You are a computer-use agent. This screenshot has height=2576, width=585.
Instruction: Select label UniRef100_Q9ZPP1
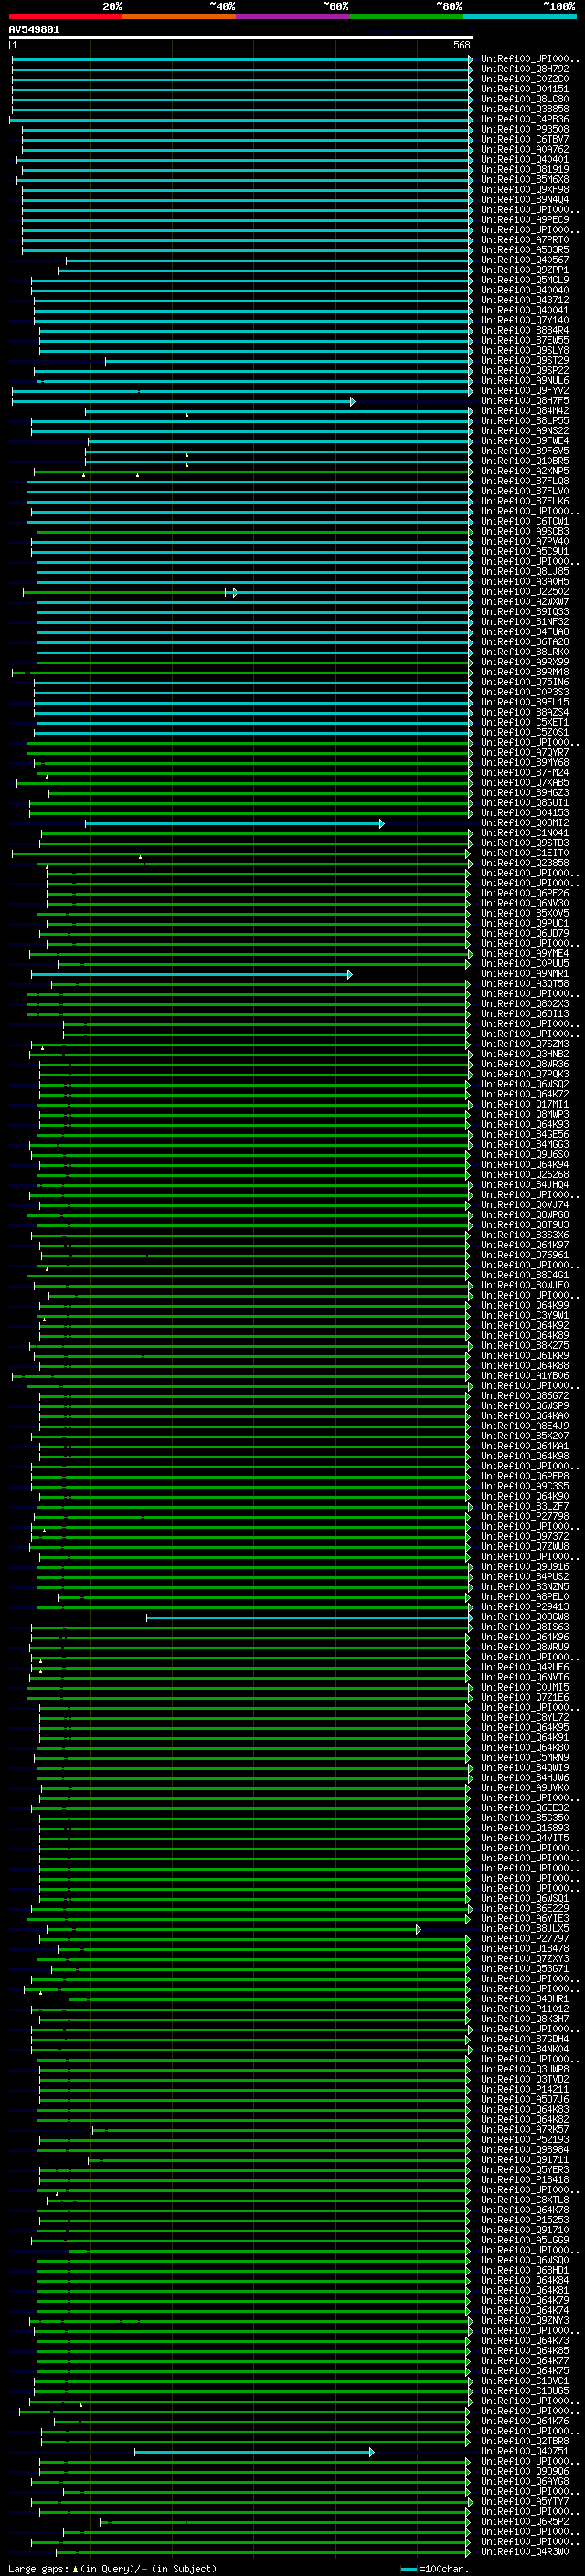click(525, 270)
